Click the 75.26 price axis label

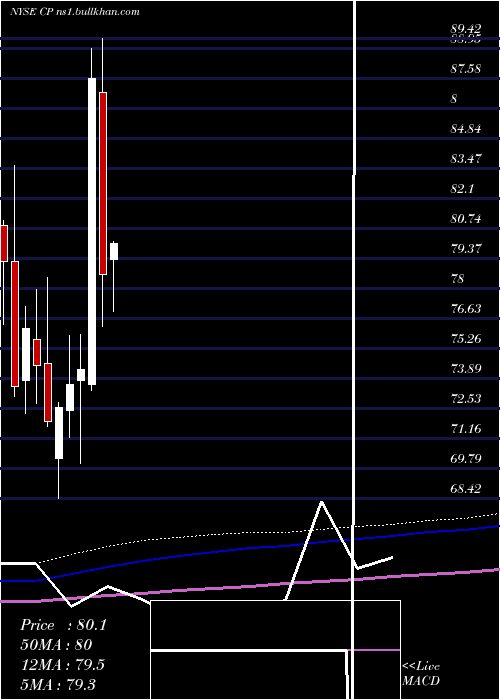coord(466,339)
